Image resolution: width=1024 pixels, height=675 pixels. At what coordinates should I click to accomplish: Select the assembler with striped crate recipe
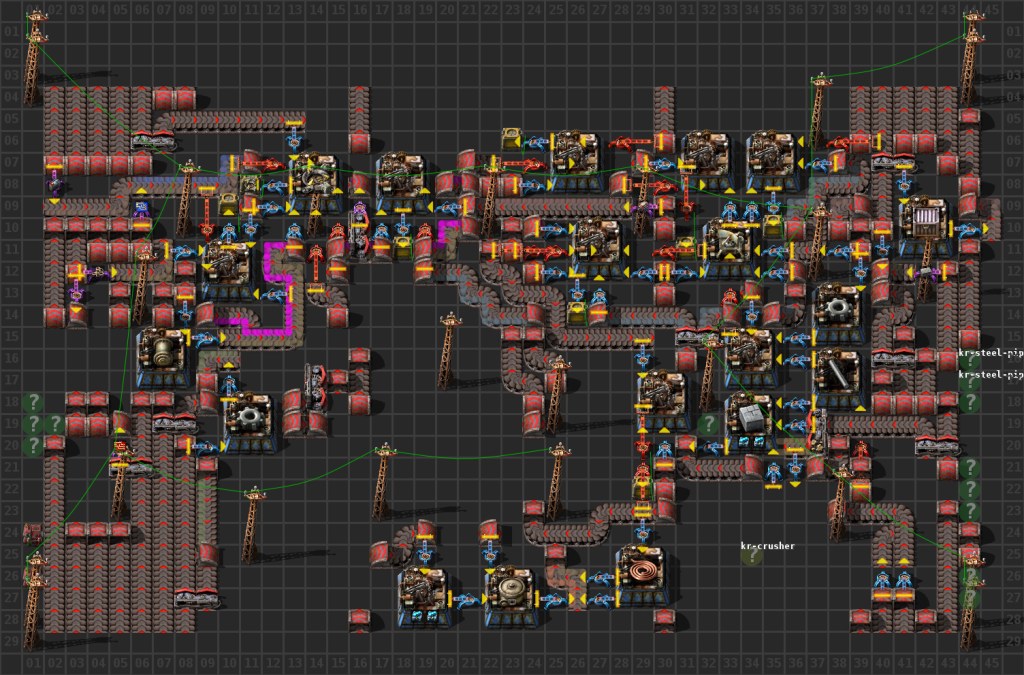(925, 227)
